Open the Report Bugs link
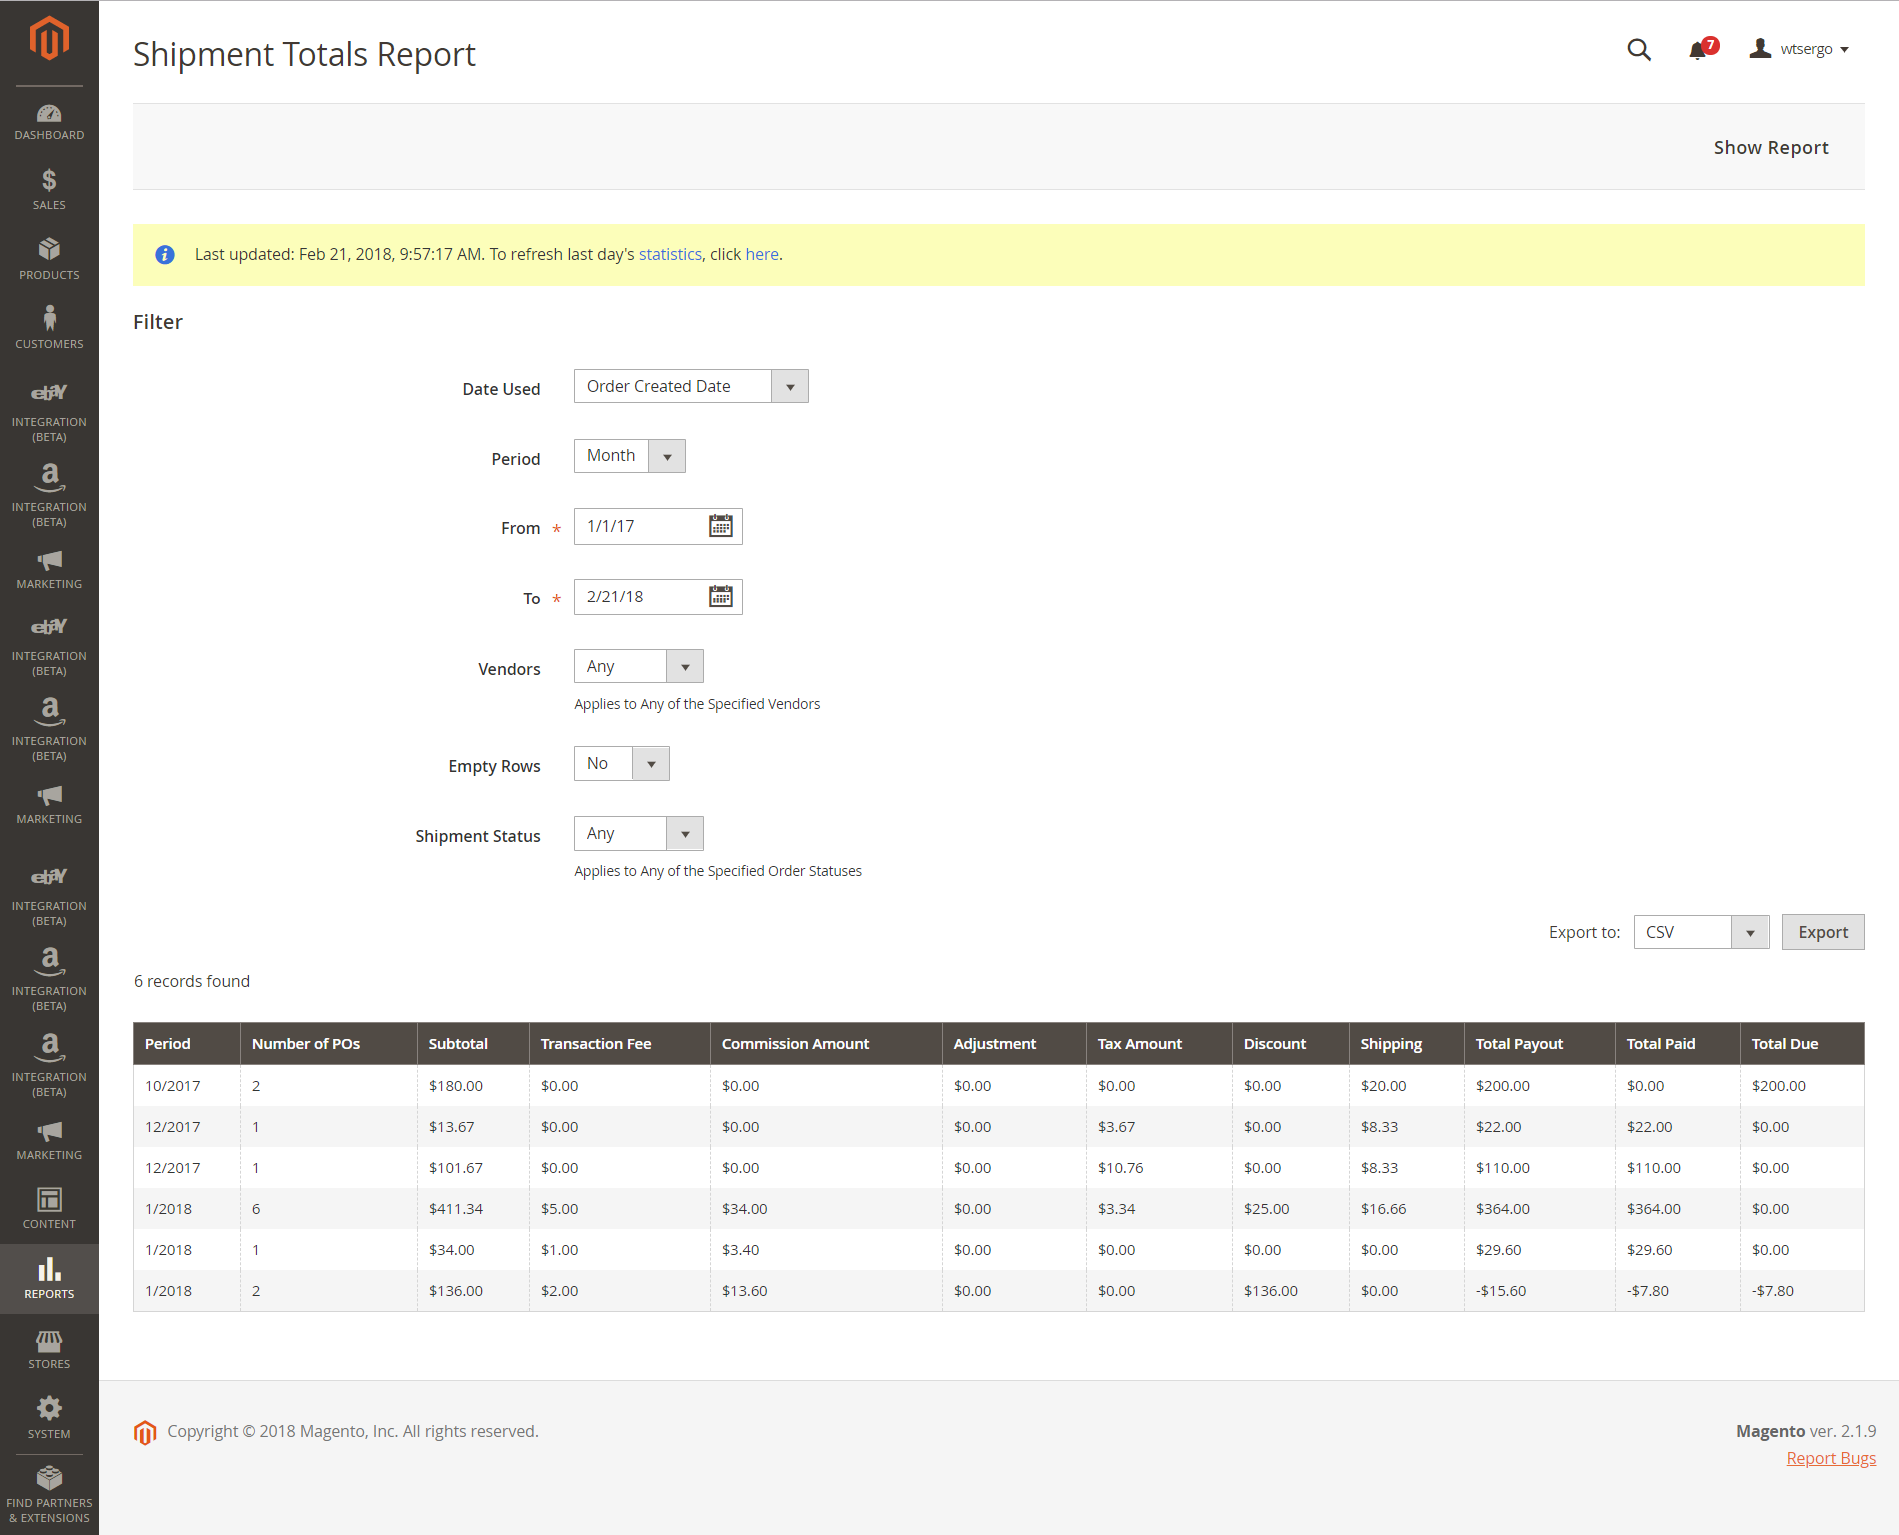 coord(1831,1458)
